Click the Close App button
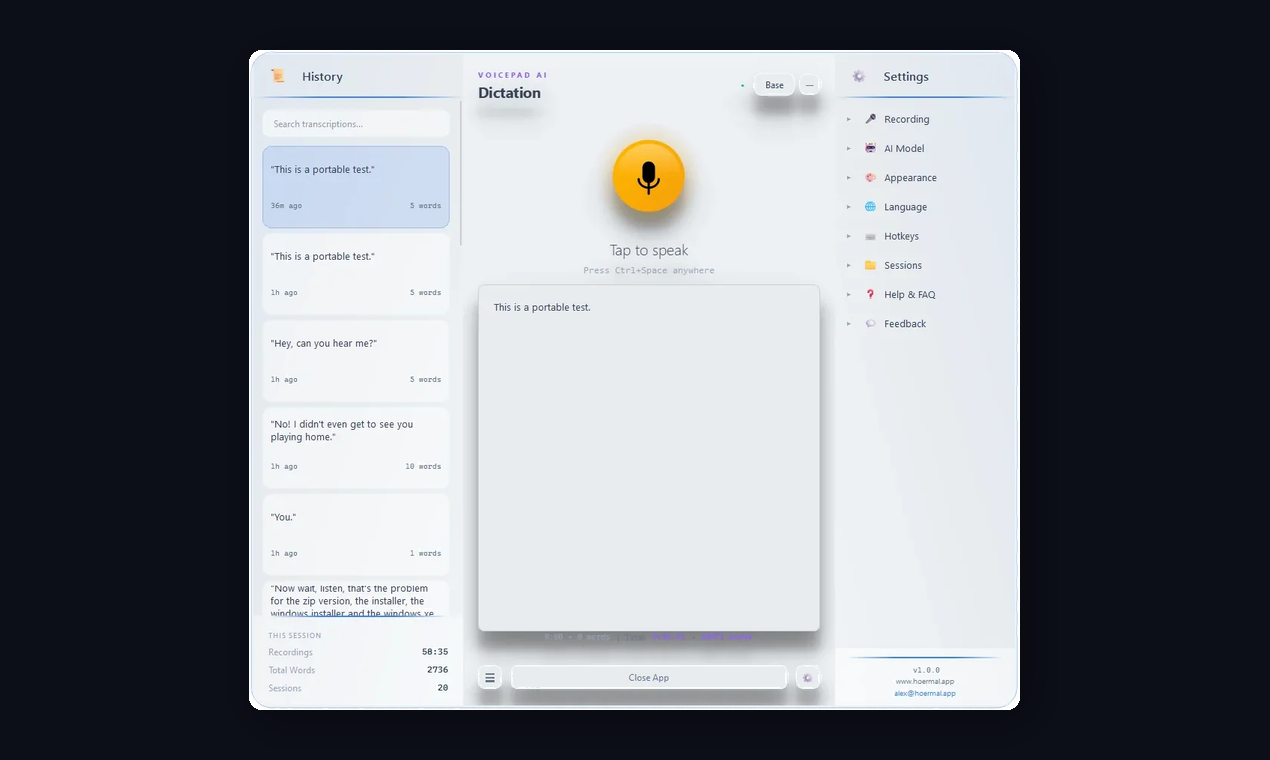The image size is (1270, 760). 649,677
